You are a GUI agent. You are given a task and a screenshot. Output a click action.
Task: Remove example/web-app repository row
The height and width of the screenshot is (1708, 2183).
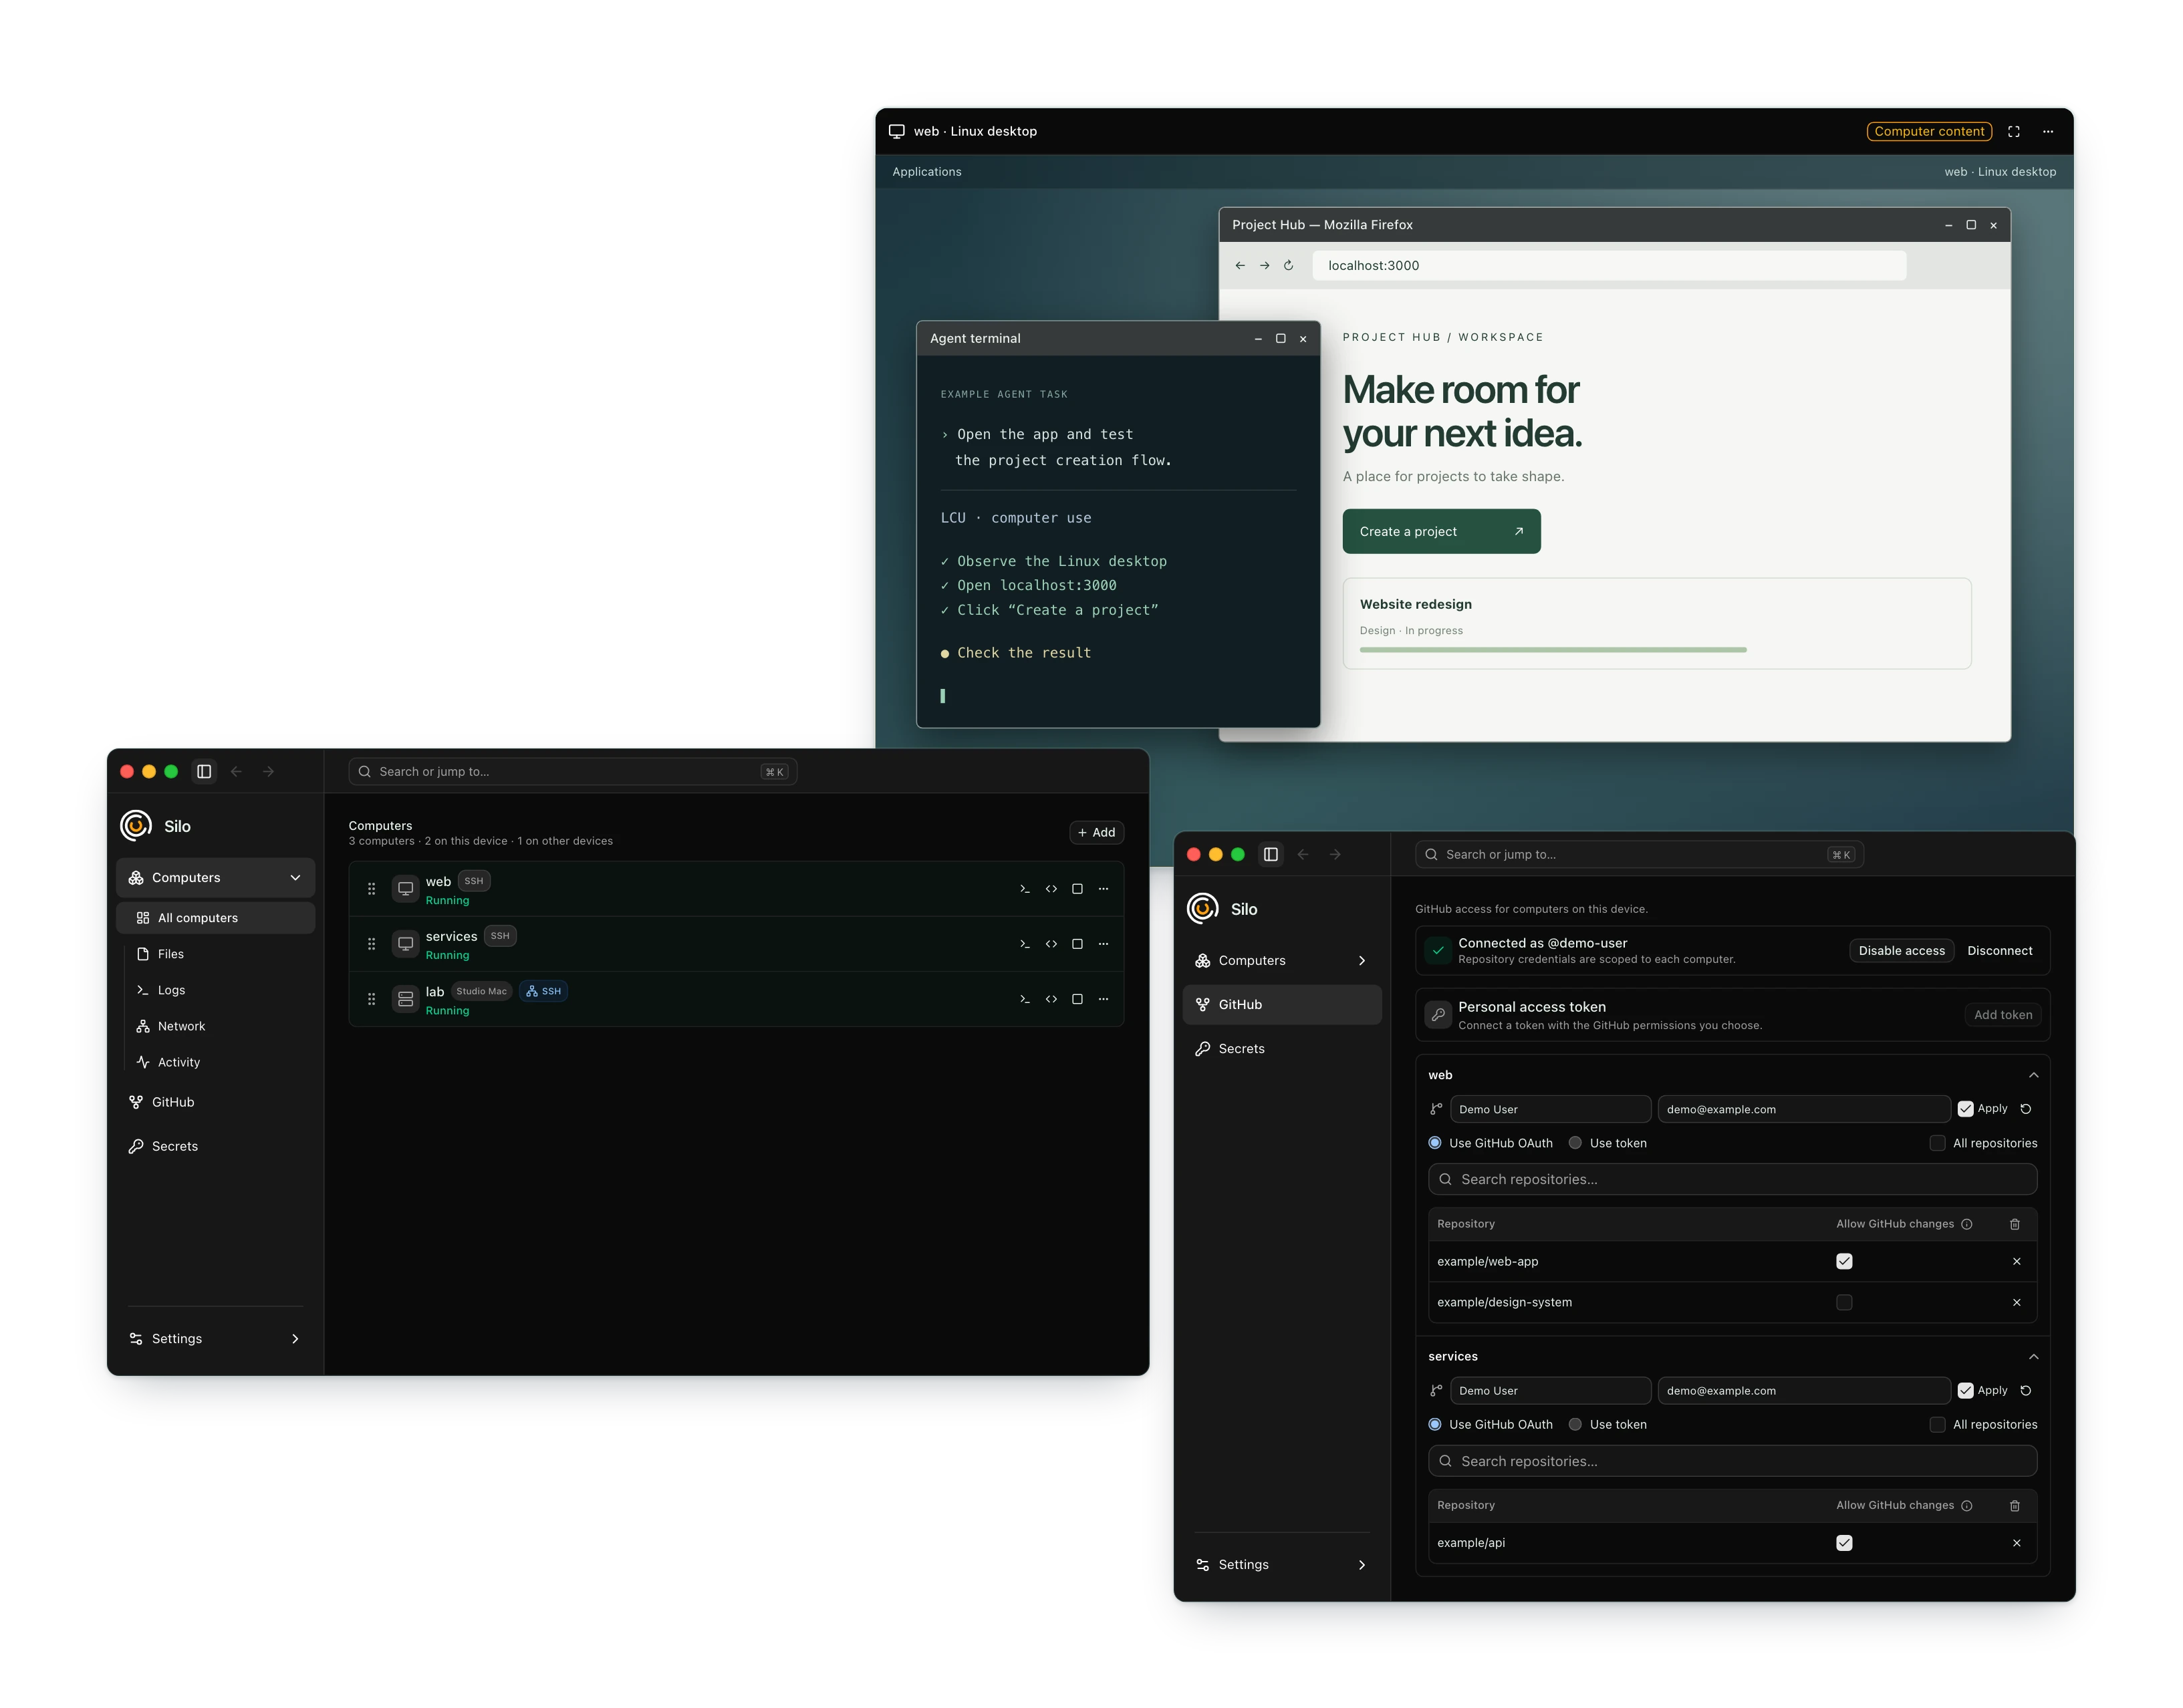tap(2017, 1262)
